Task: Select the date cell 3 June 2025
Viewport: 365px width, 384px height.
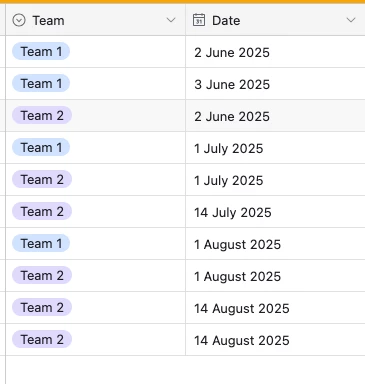Action: (x=275, y=84)
